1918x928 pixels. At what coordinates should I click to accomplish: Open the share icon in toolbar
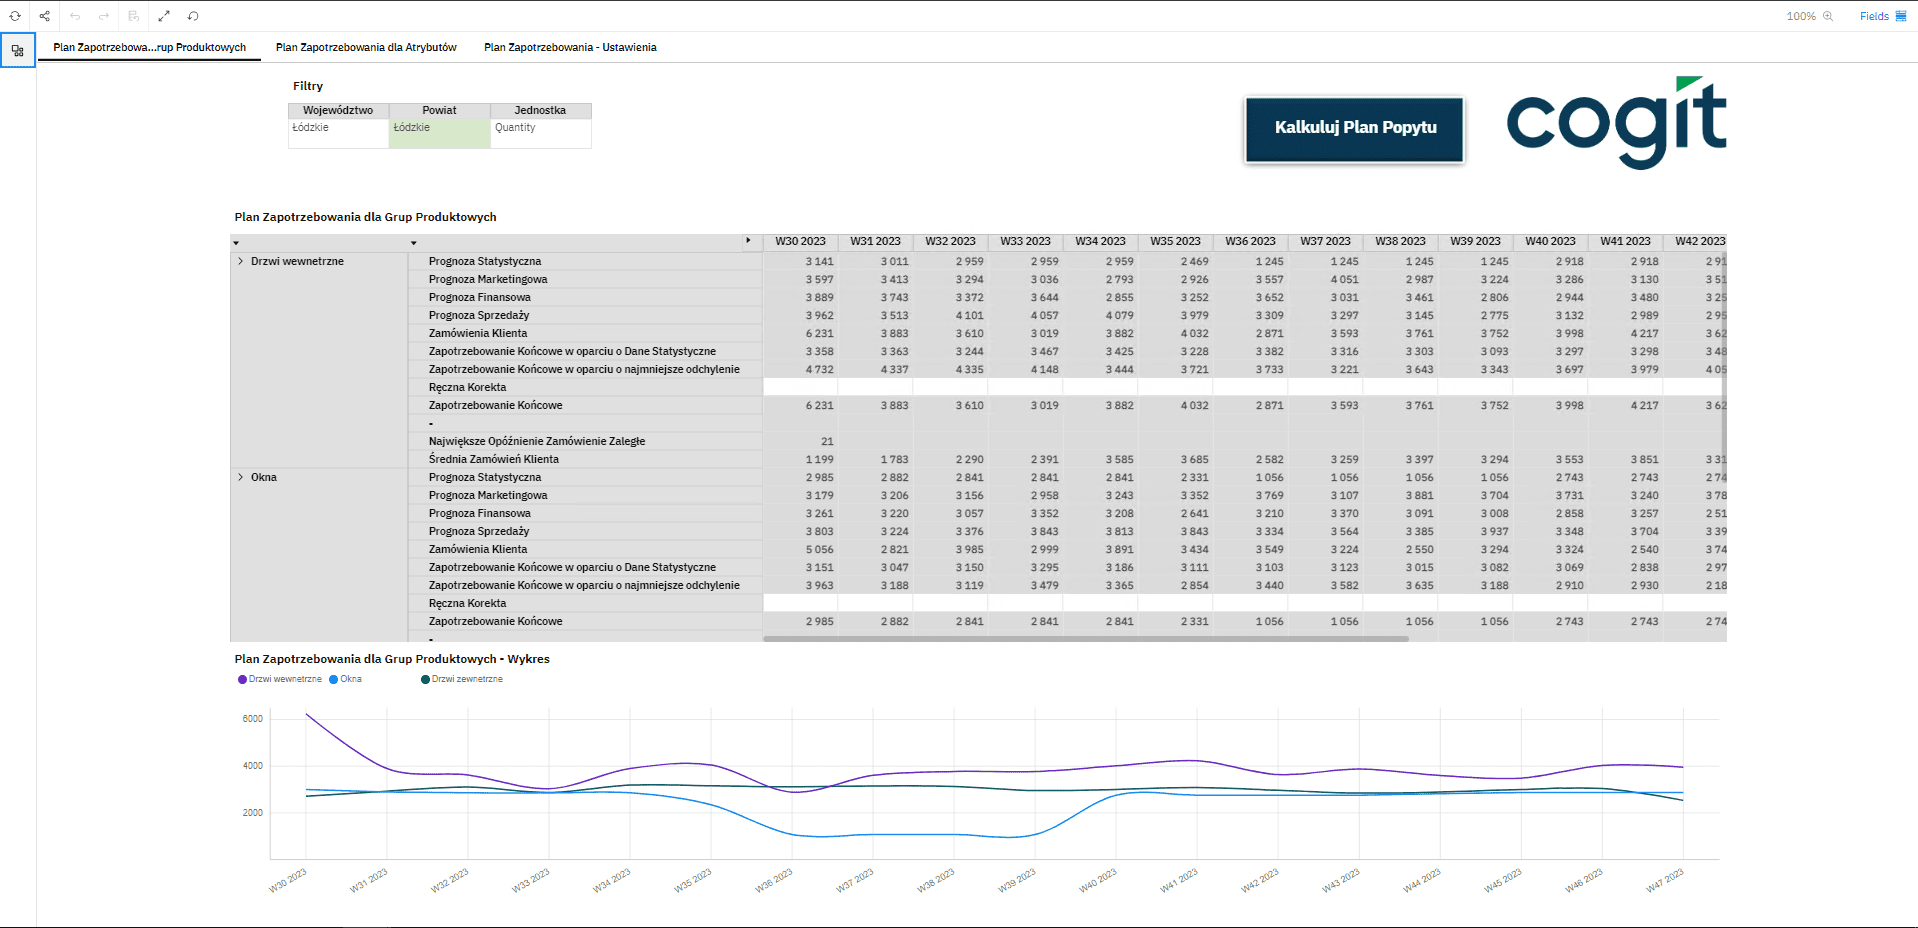click(x=45, y=16)
